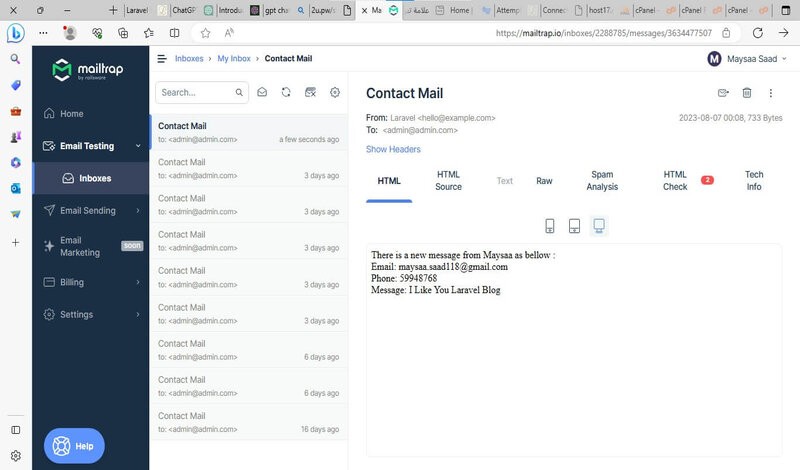
Task: Open the Contact Mail from 16 days ago
Action: click(x=248, y=422)
